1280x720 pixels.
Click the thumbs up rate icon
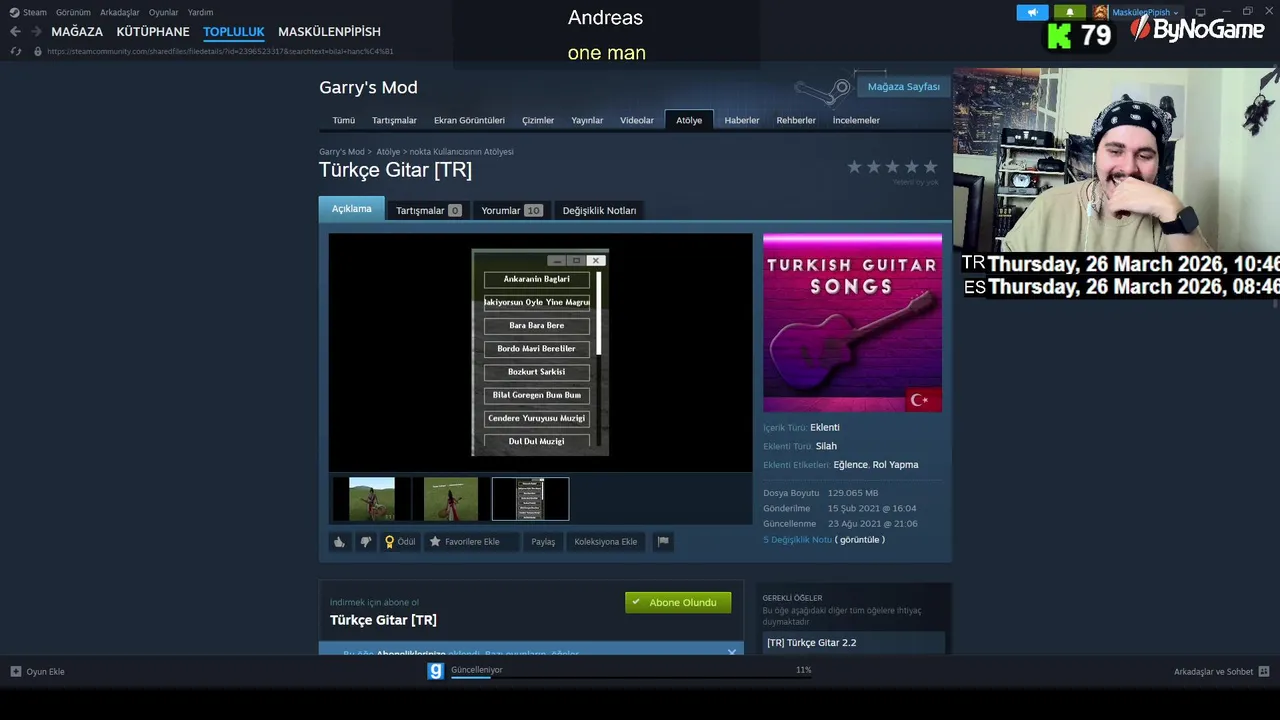[340, 542]
